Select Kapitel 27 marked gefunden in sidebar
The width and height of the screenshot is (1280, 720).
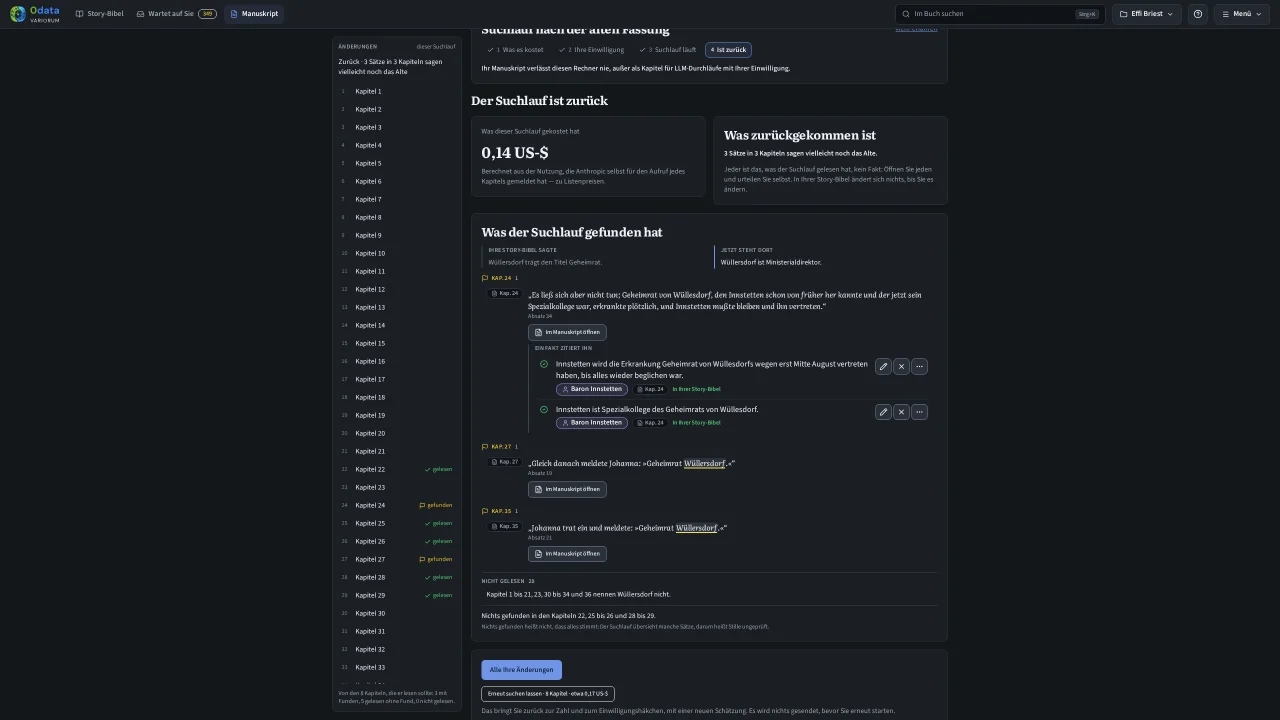[397, 559]
